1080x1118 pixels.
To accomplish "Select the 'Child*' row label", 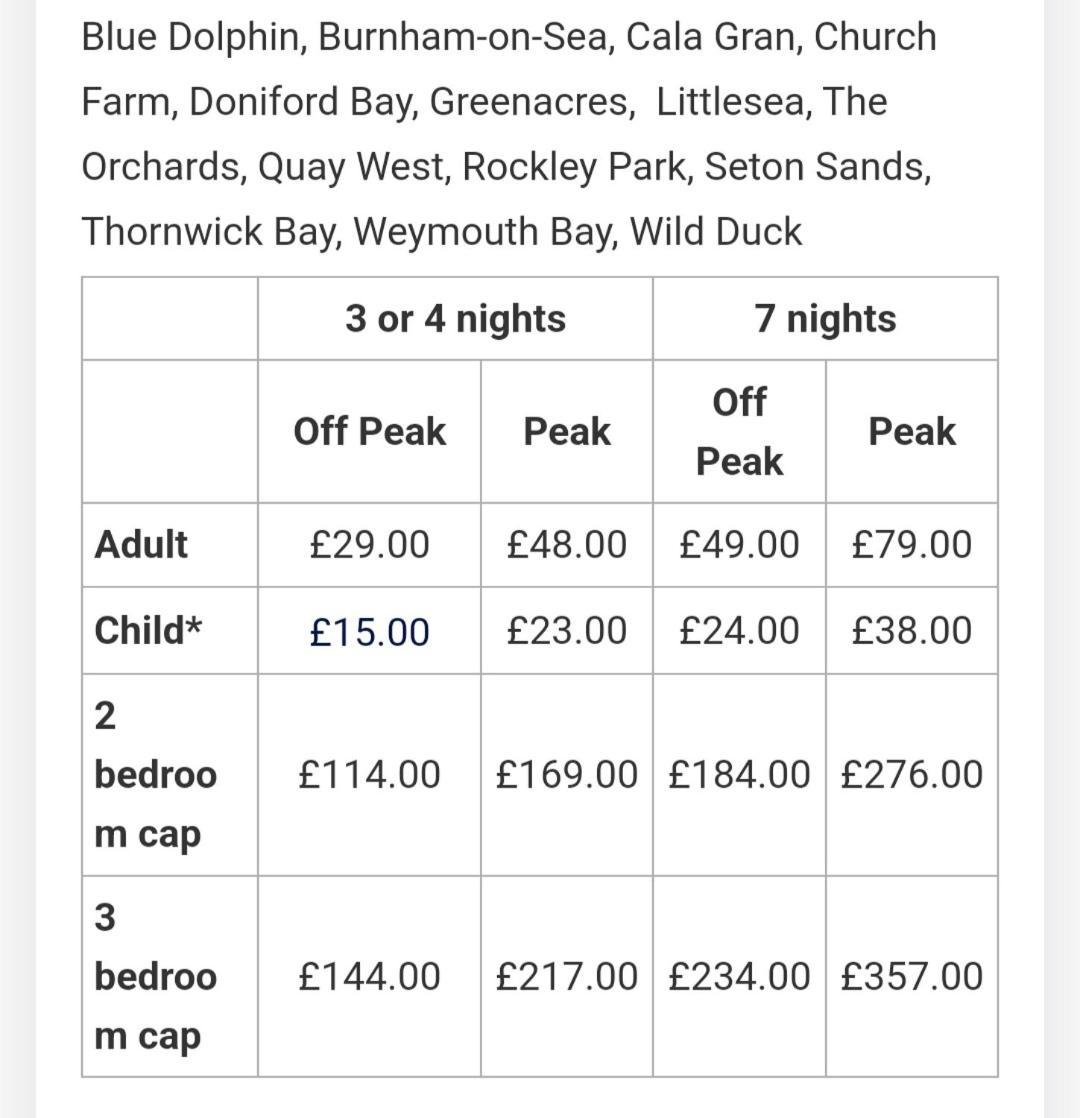I will [148, 630].
